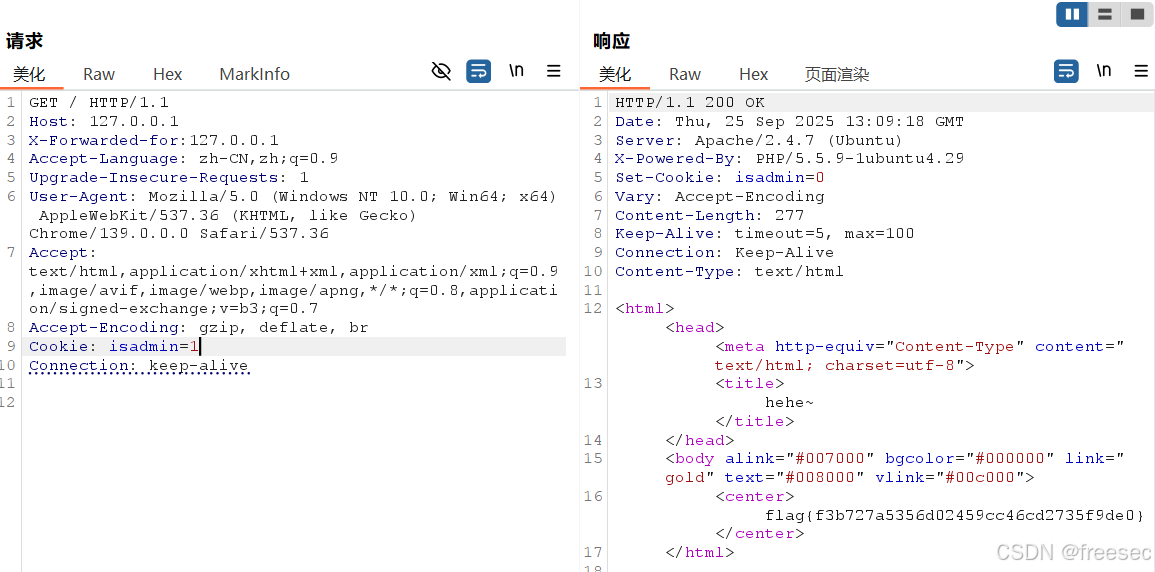Screen dimensions: 1155x572
Task: Click the GET / HTTP/1.1 request line
Action: (99, 102)
